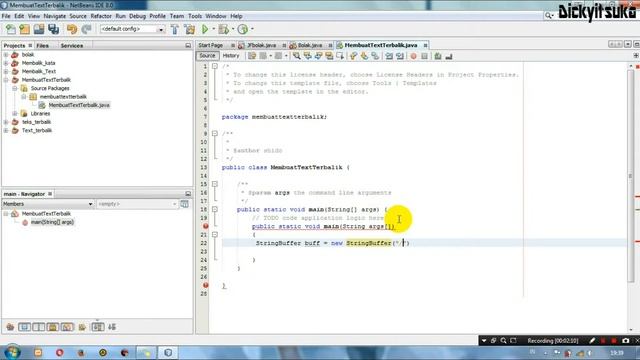
Task: Click the History view button
Action: 231,56
